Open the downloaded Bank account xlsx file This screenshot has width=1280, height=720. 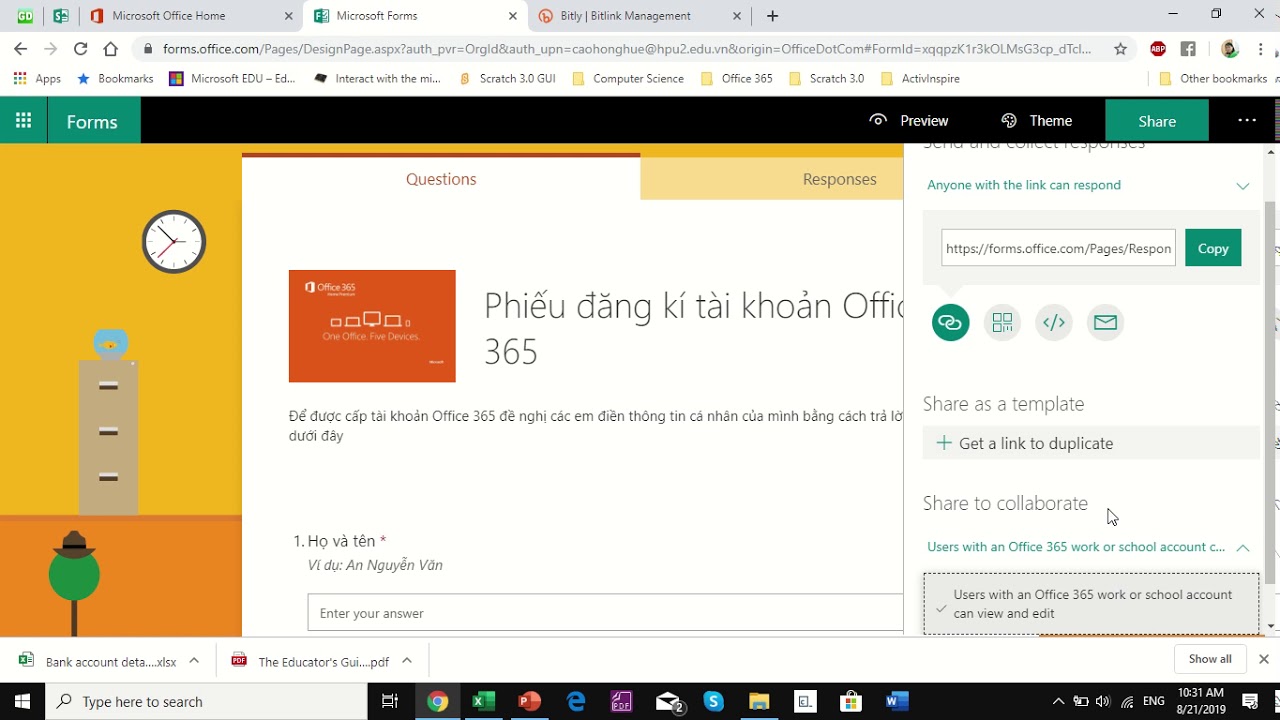click(x=98, y=661)
